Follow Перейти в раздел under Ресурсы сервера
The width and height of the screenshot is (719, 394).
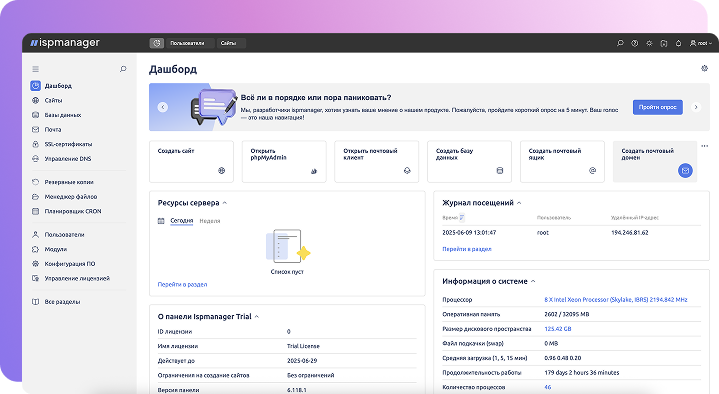[x=182, y=284]
